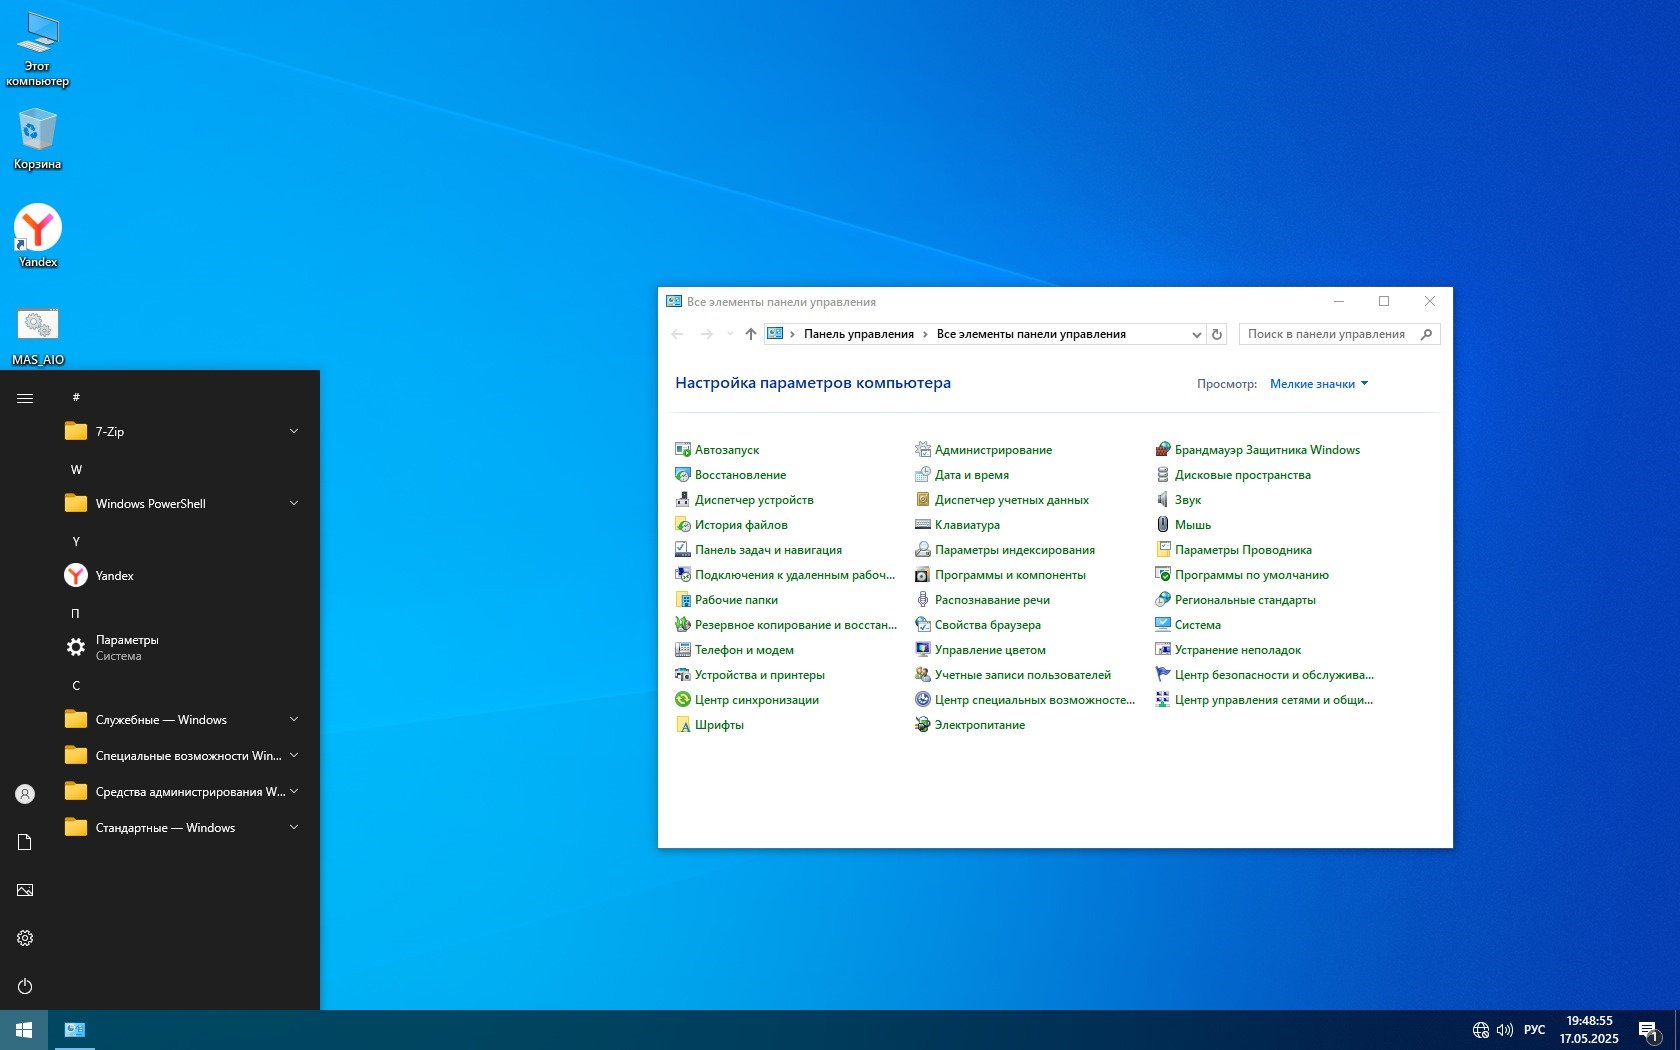Click the Documents icon in Start sidebar
1680x1050 pixels.
tap(25, 842)
